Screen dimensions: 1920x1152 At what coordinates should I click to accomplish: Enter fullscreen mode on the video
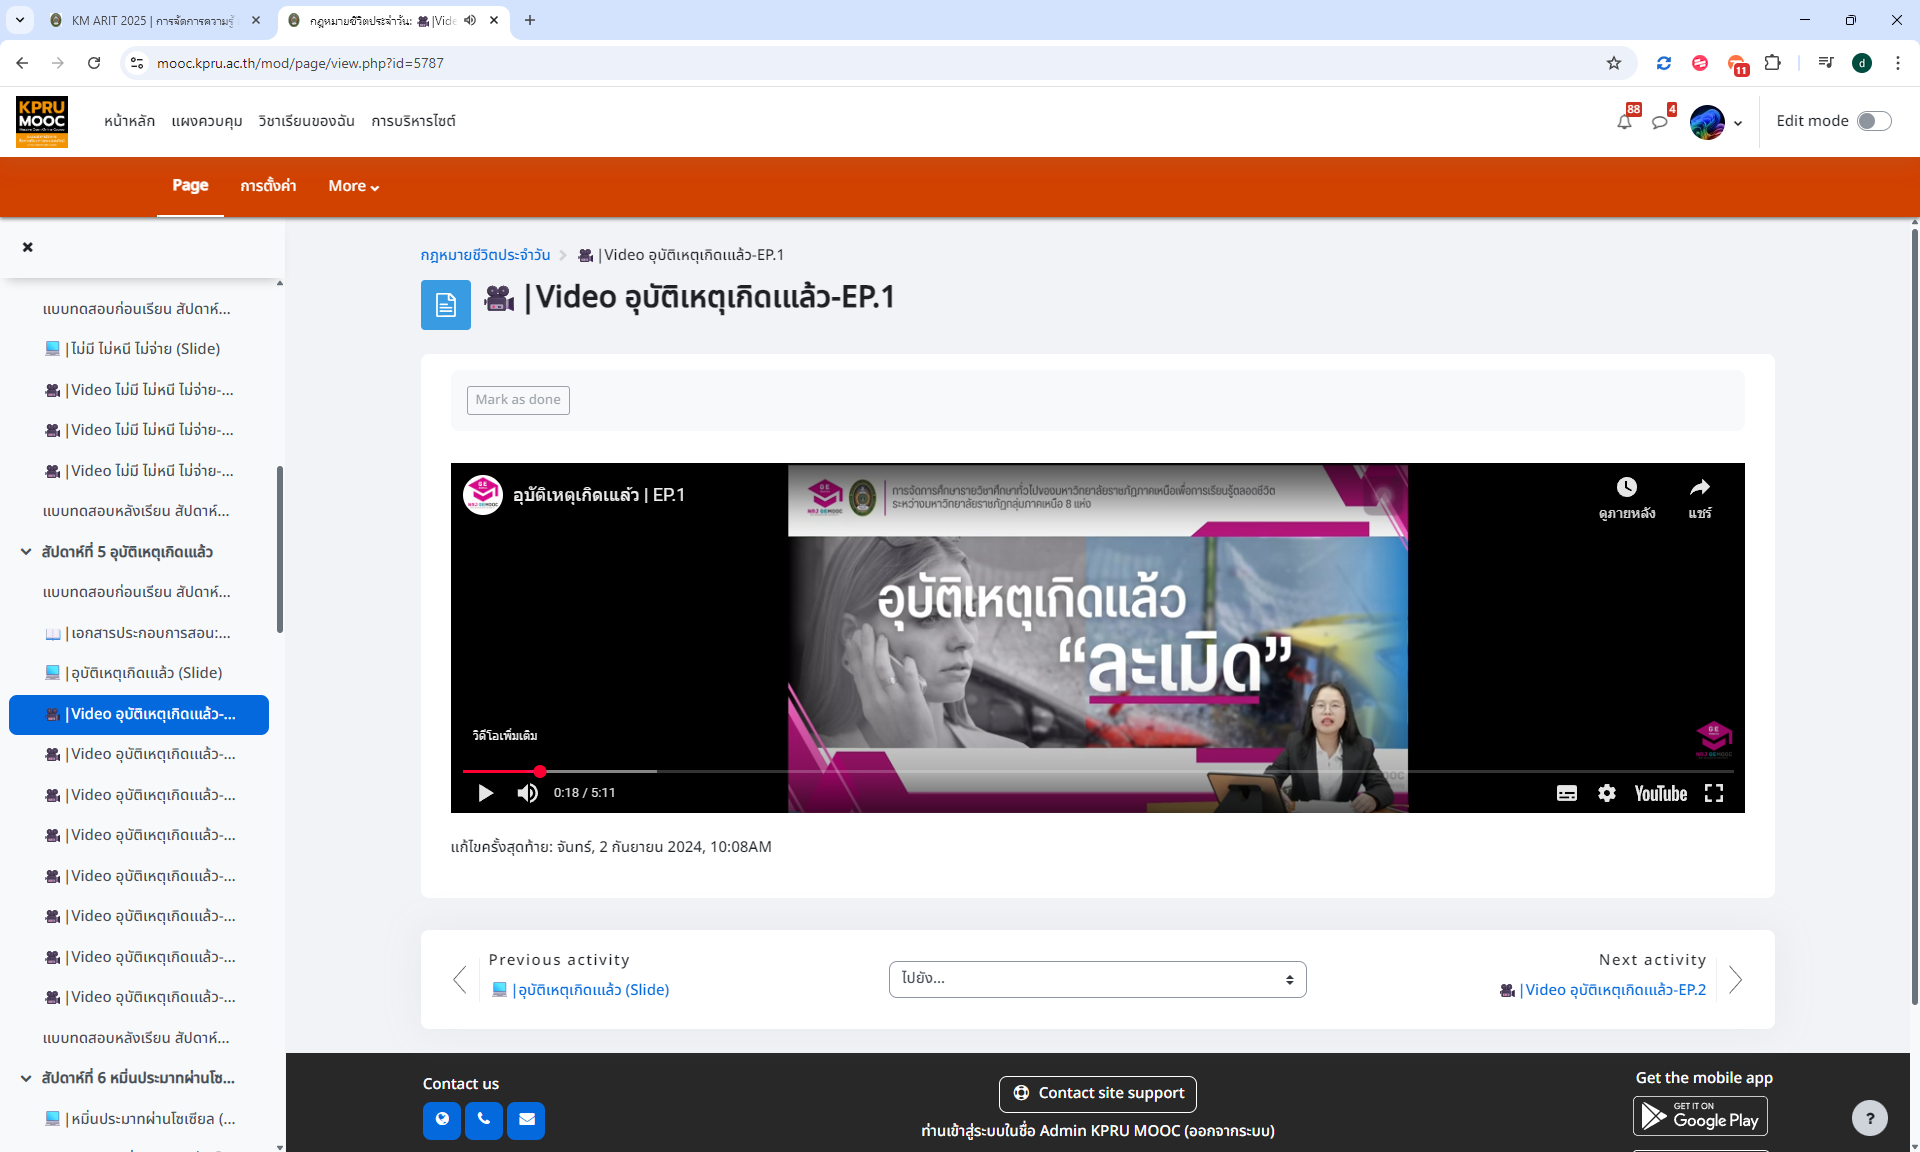(1714, 793)
